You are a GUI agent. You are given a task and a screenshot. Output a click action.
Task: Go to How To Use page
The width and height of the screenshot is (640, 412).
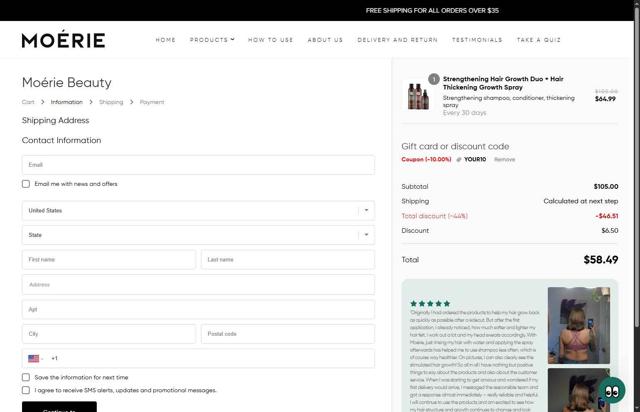click(271, 40)
